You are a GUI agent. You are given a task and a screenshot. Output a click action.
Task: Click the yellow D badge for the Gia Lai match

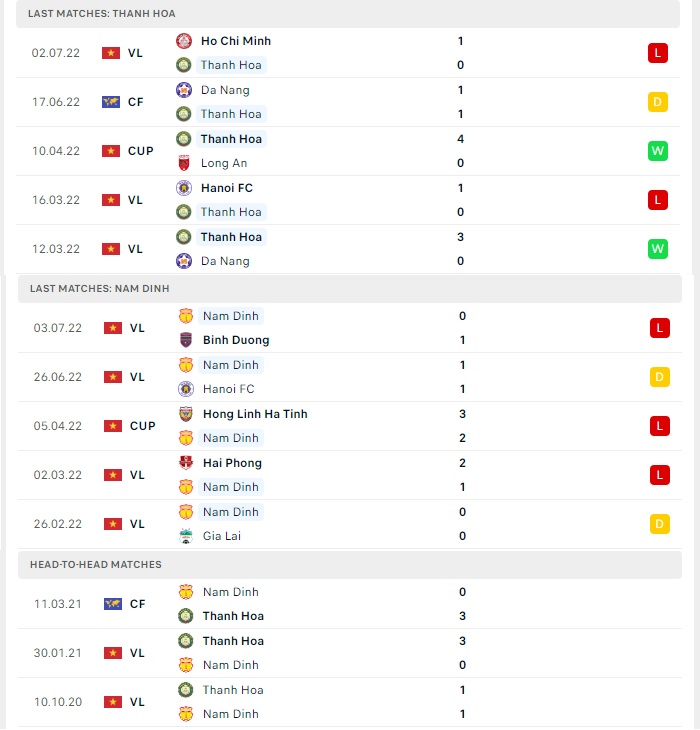tap(660, 524)
